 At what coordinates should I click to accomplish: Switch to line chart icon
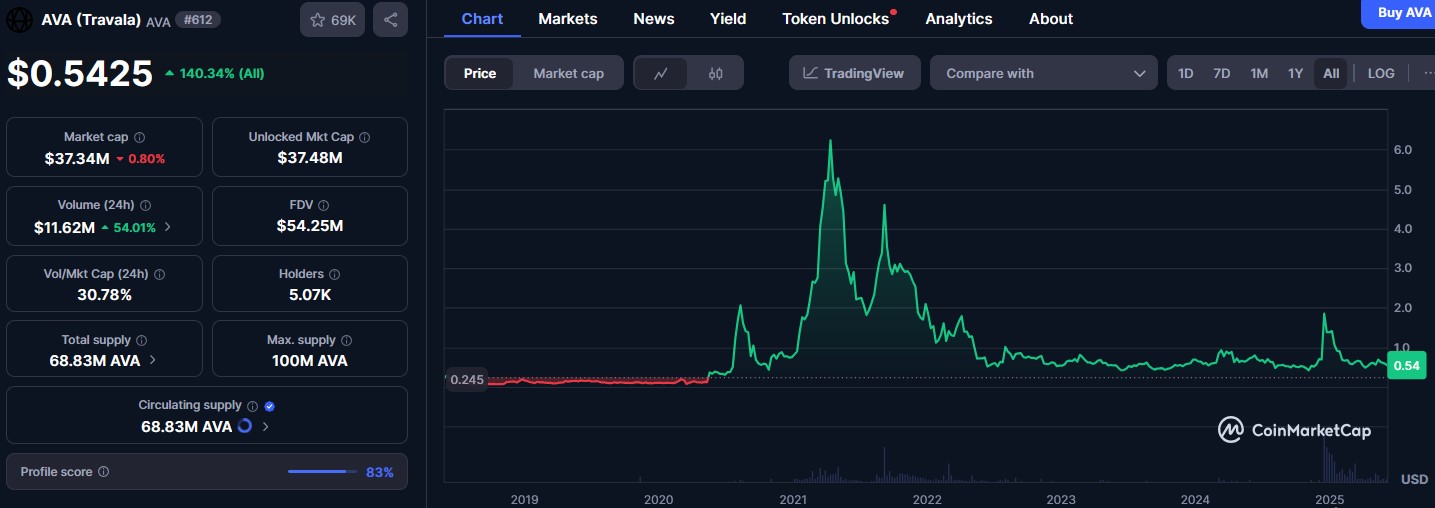click(661, 73)
